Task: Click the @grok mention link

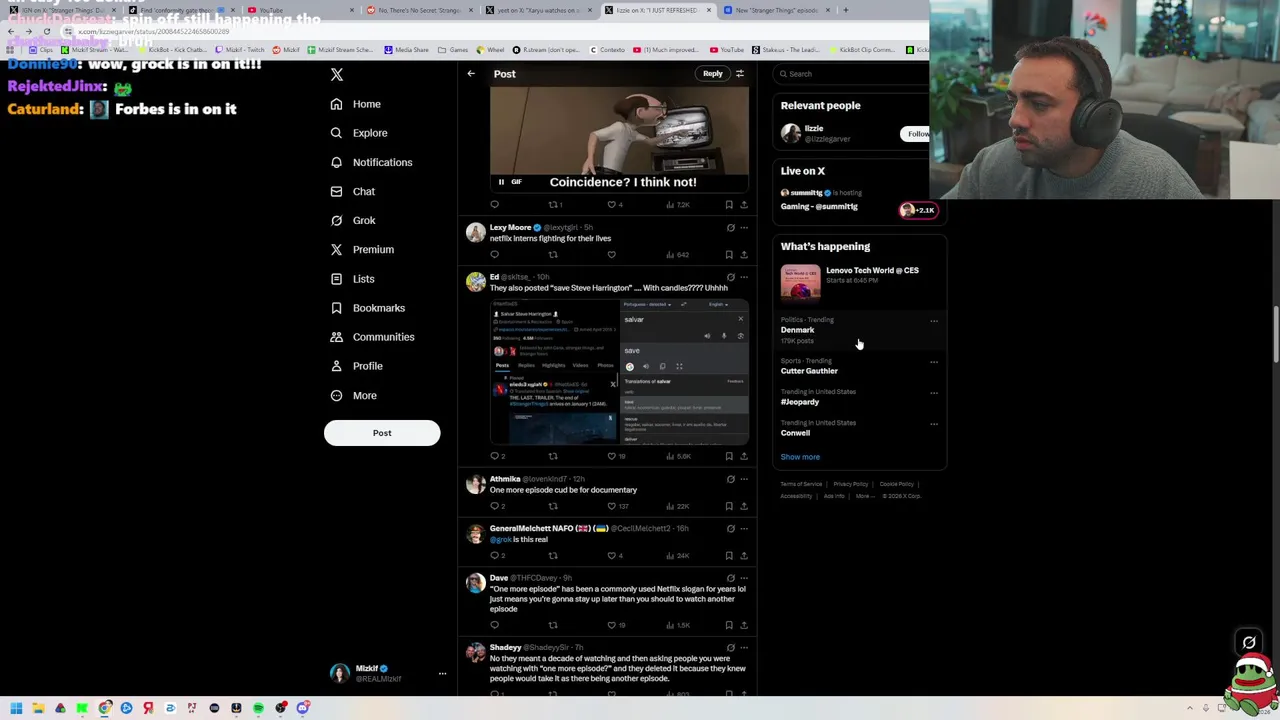Action: pos(500,539)
